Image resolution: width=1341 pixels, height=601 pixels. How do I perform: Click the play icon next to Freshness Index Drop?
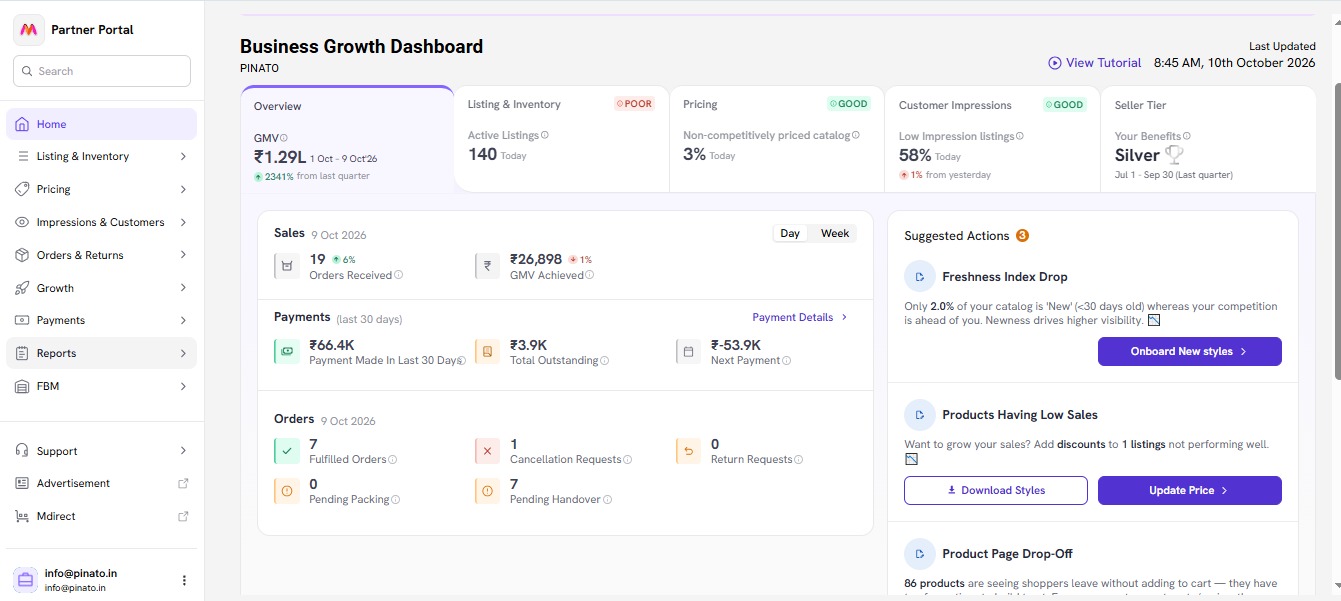(x=919, y=276)
